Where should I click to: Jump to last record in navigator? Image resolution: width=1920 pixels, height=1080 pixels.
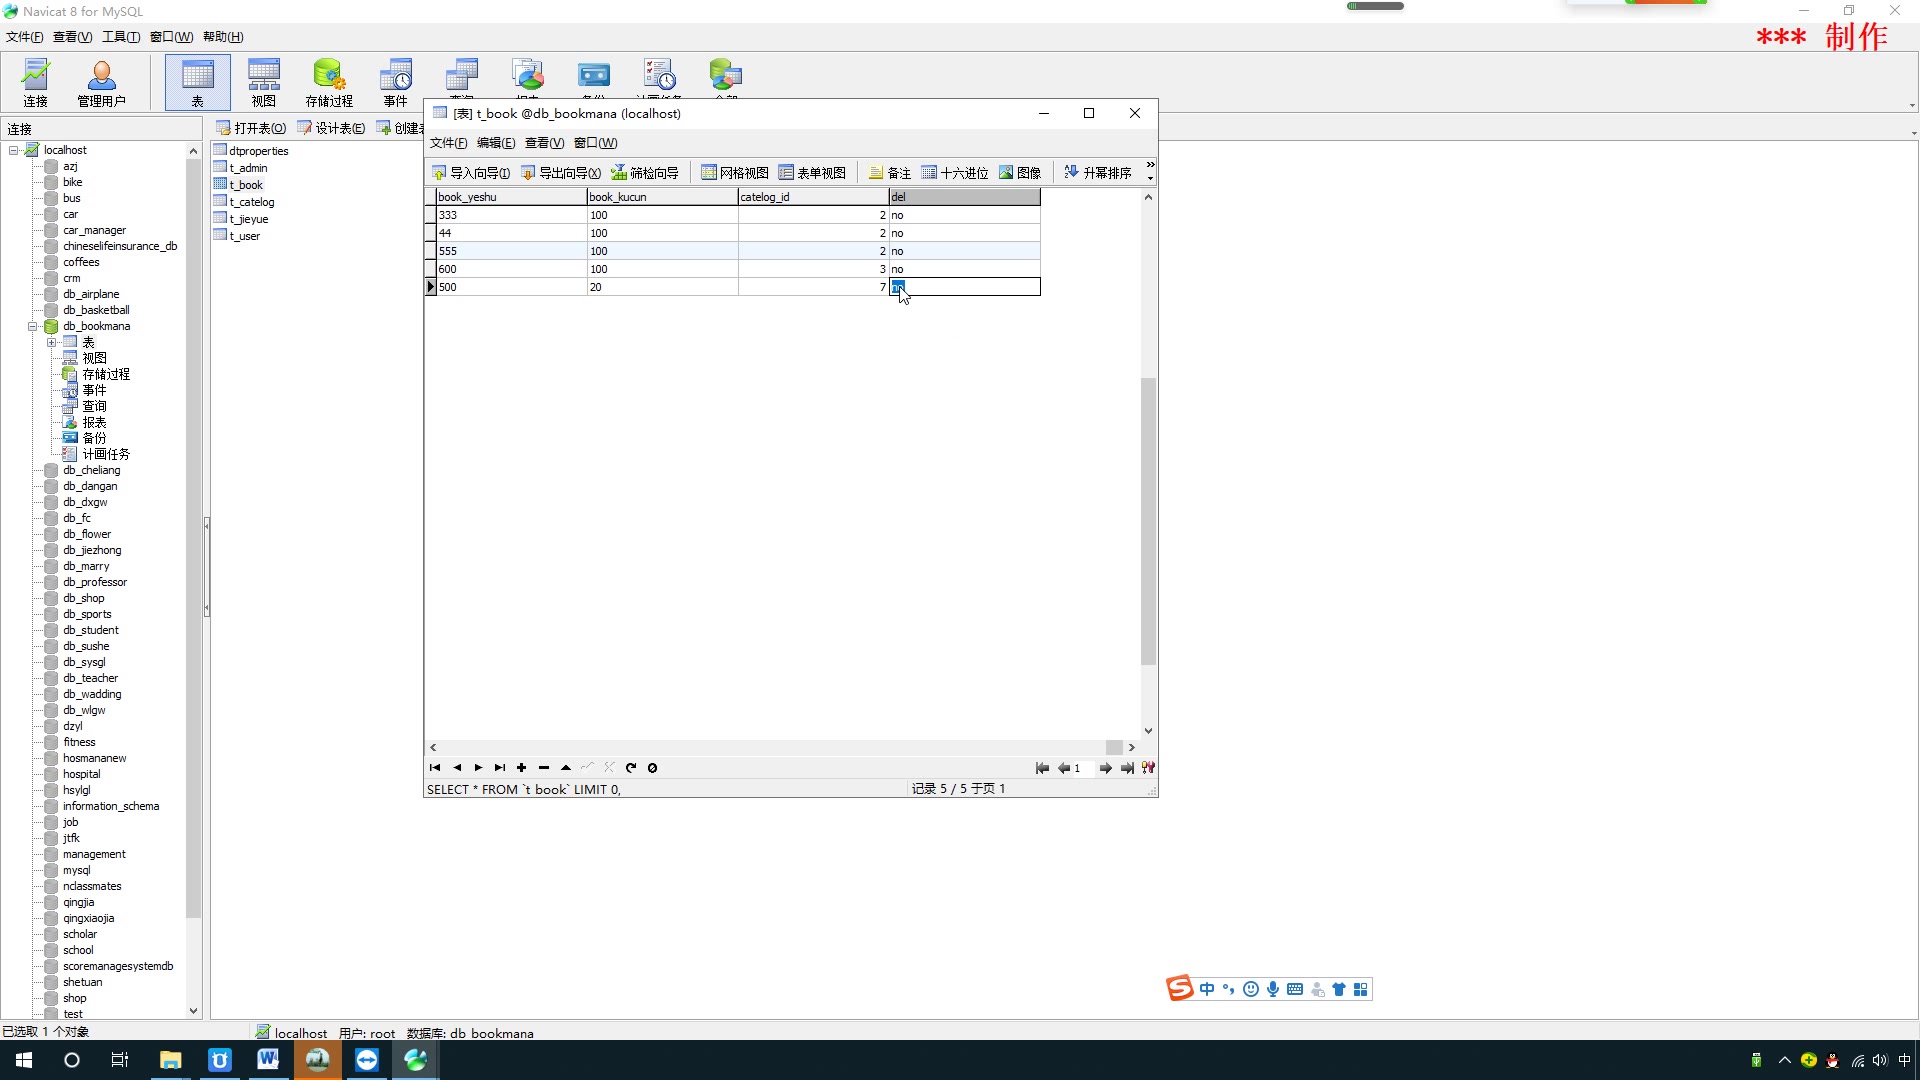pyautogui.click(x=500, y=768)
